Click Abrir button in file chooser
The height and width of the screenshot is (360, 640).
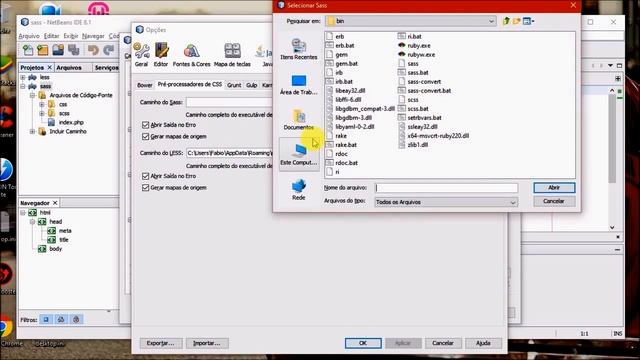tap(554, 187)
